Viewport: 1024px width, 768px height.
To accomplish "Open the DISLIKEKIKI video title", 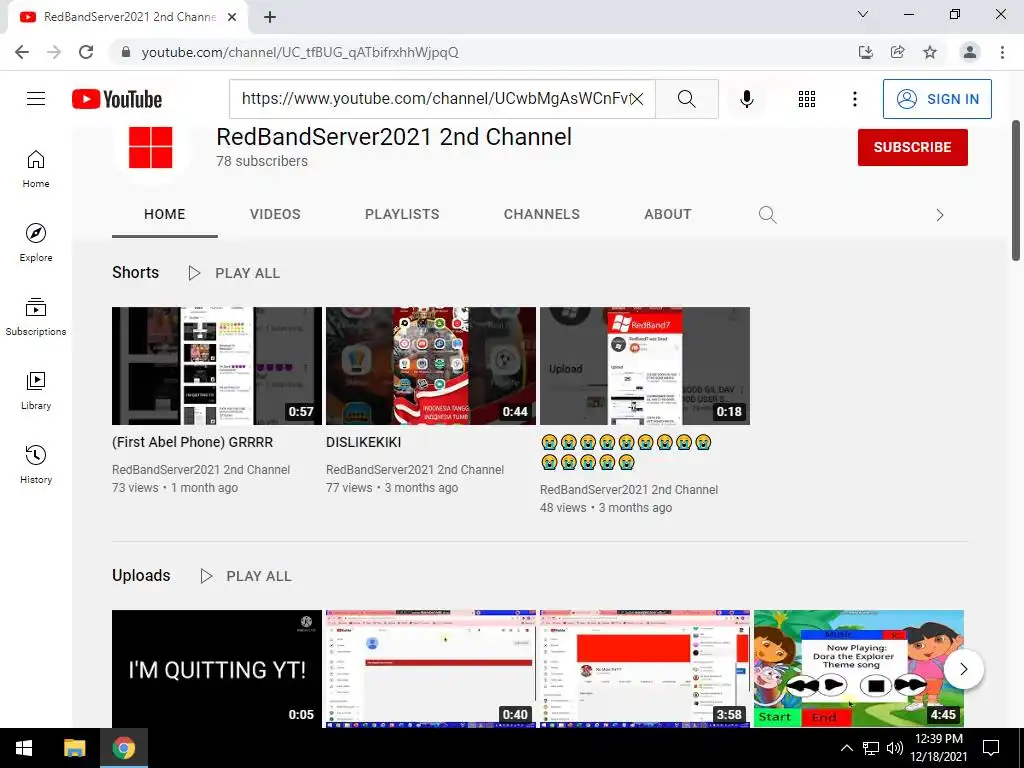I will coord(364,442).
